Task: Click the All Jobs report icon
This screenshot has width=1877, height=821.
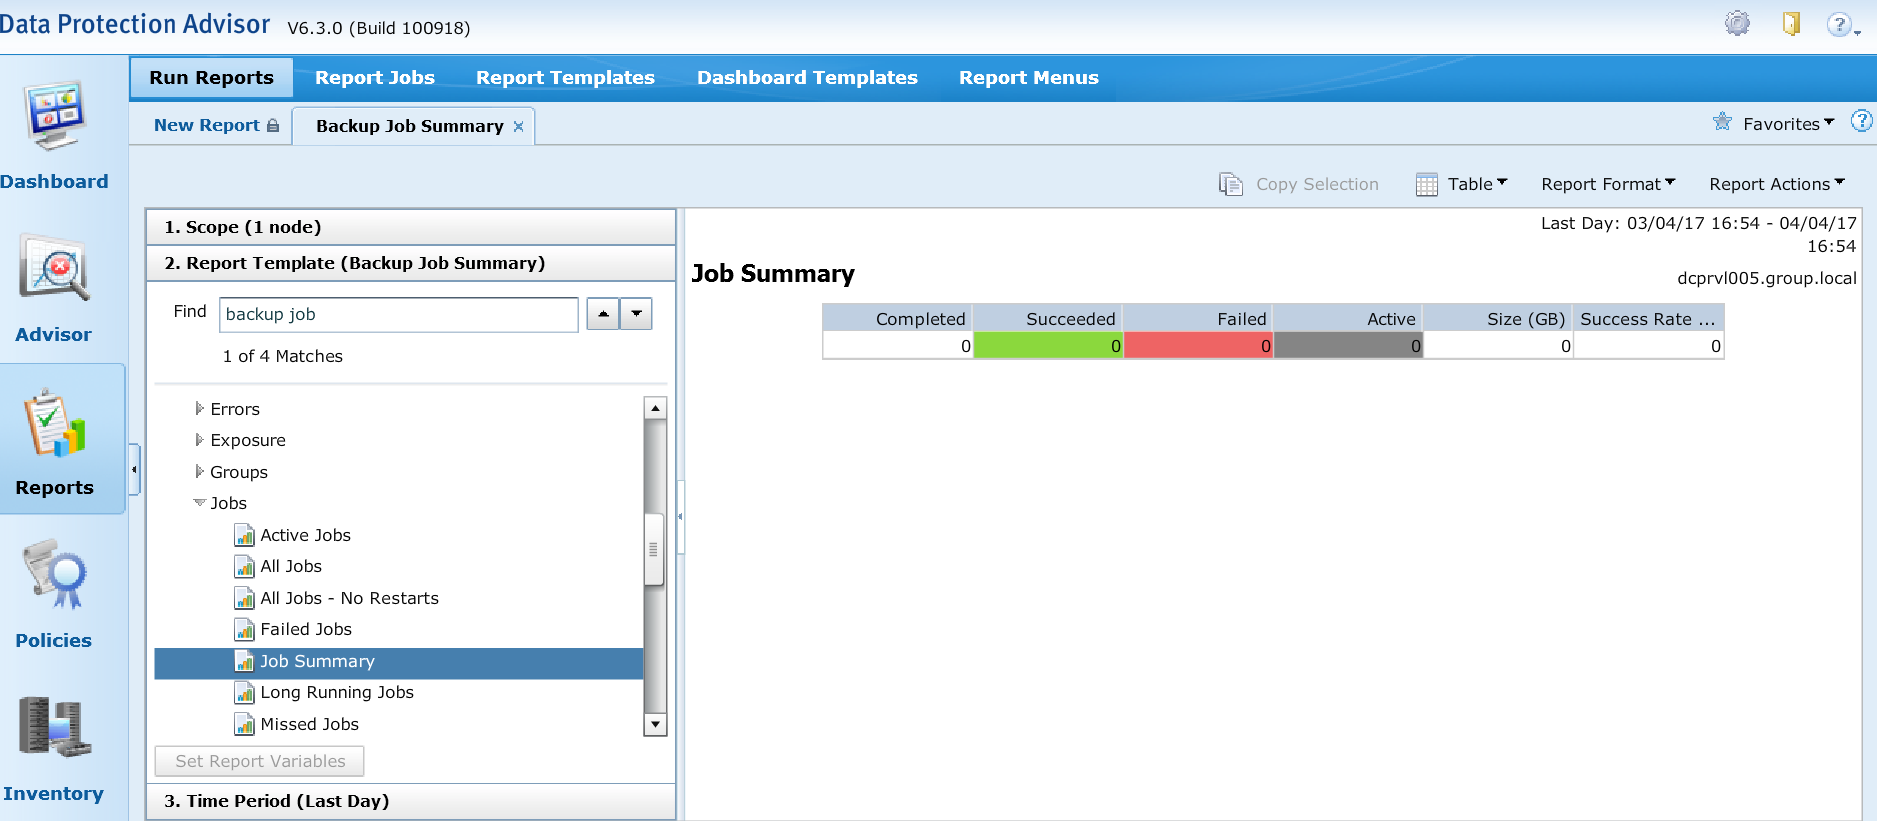Action: [244, 567]
